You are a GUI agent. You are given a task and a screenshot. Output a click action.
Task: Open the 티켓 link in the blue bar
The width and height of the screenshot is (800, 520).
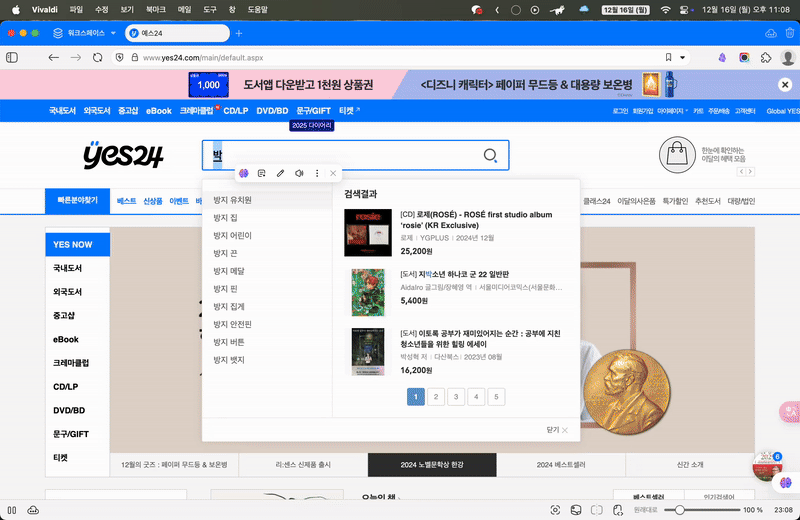[x=349, y=111]
